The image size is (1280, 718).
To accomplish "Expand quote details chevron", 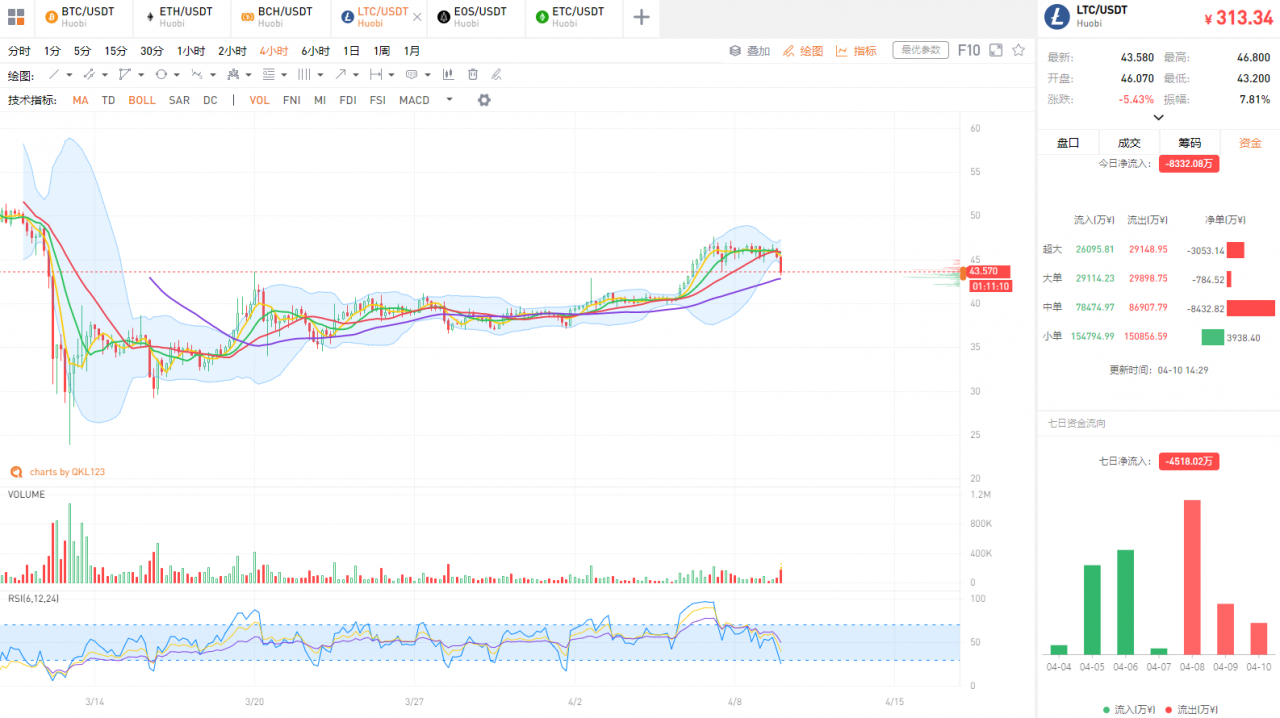I will pyautogui.click(x=1159, y=117).
